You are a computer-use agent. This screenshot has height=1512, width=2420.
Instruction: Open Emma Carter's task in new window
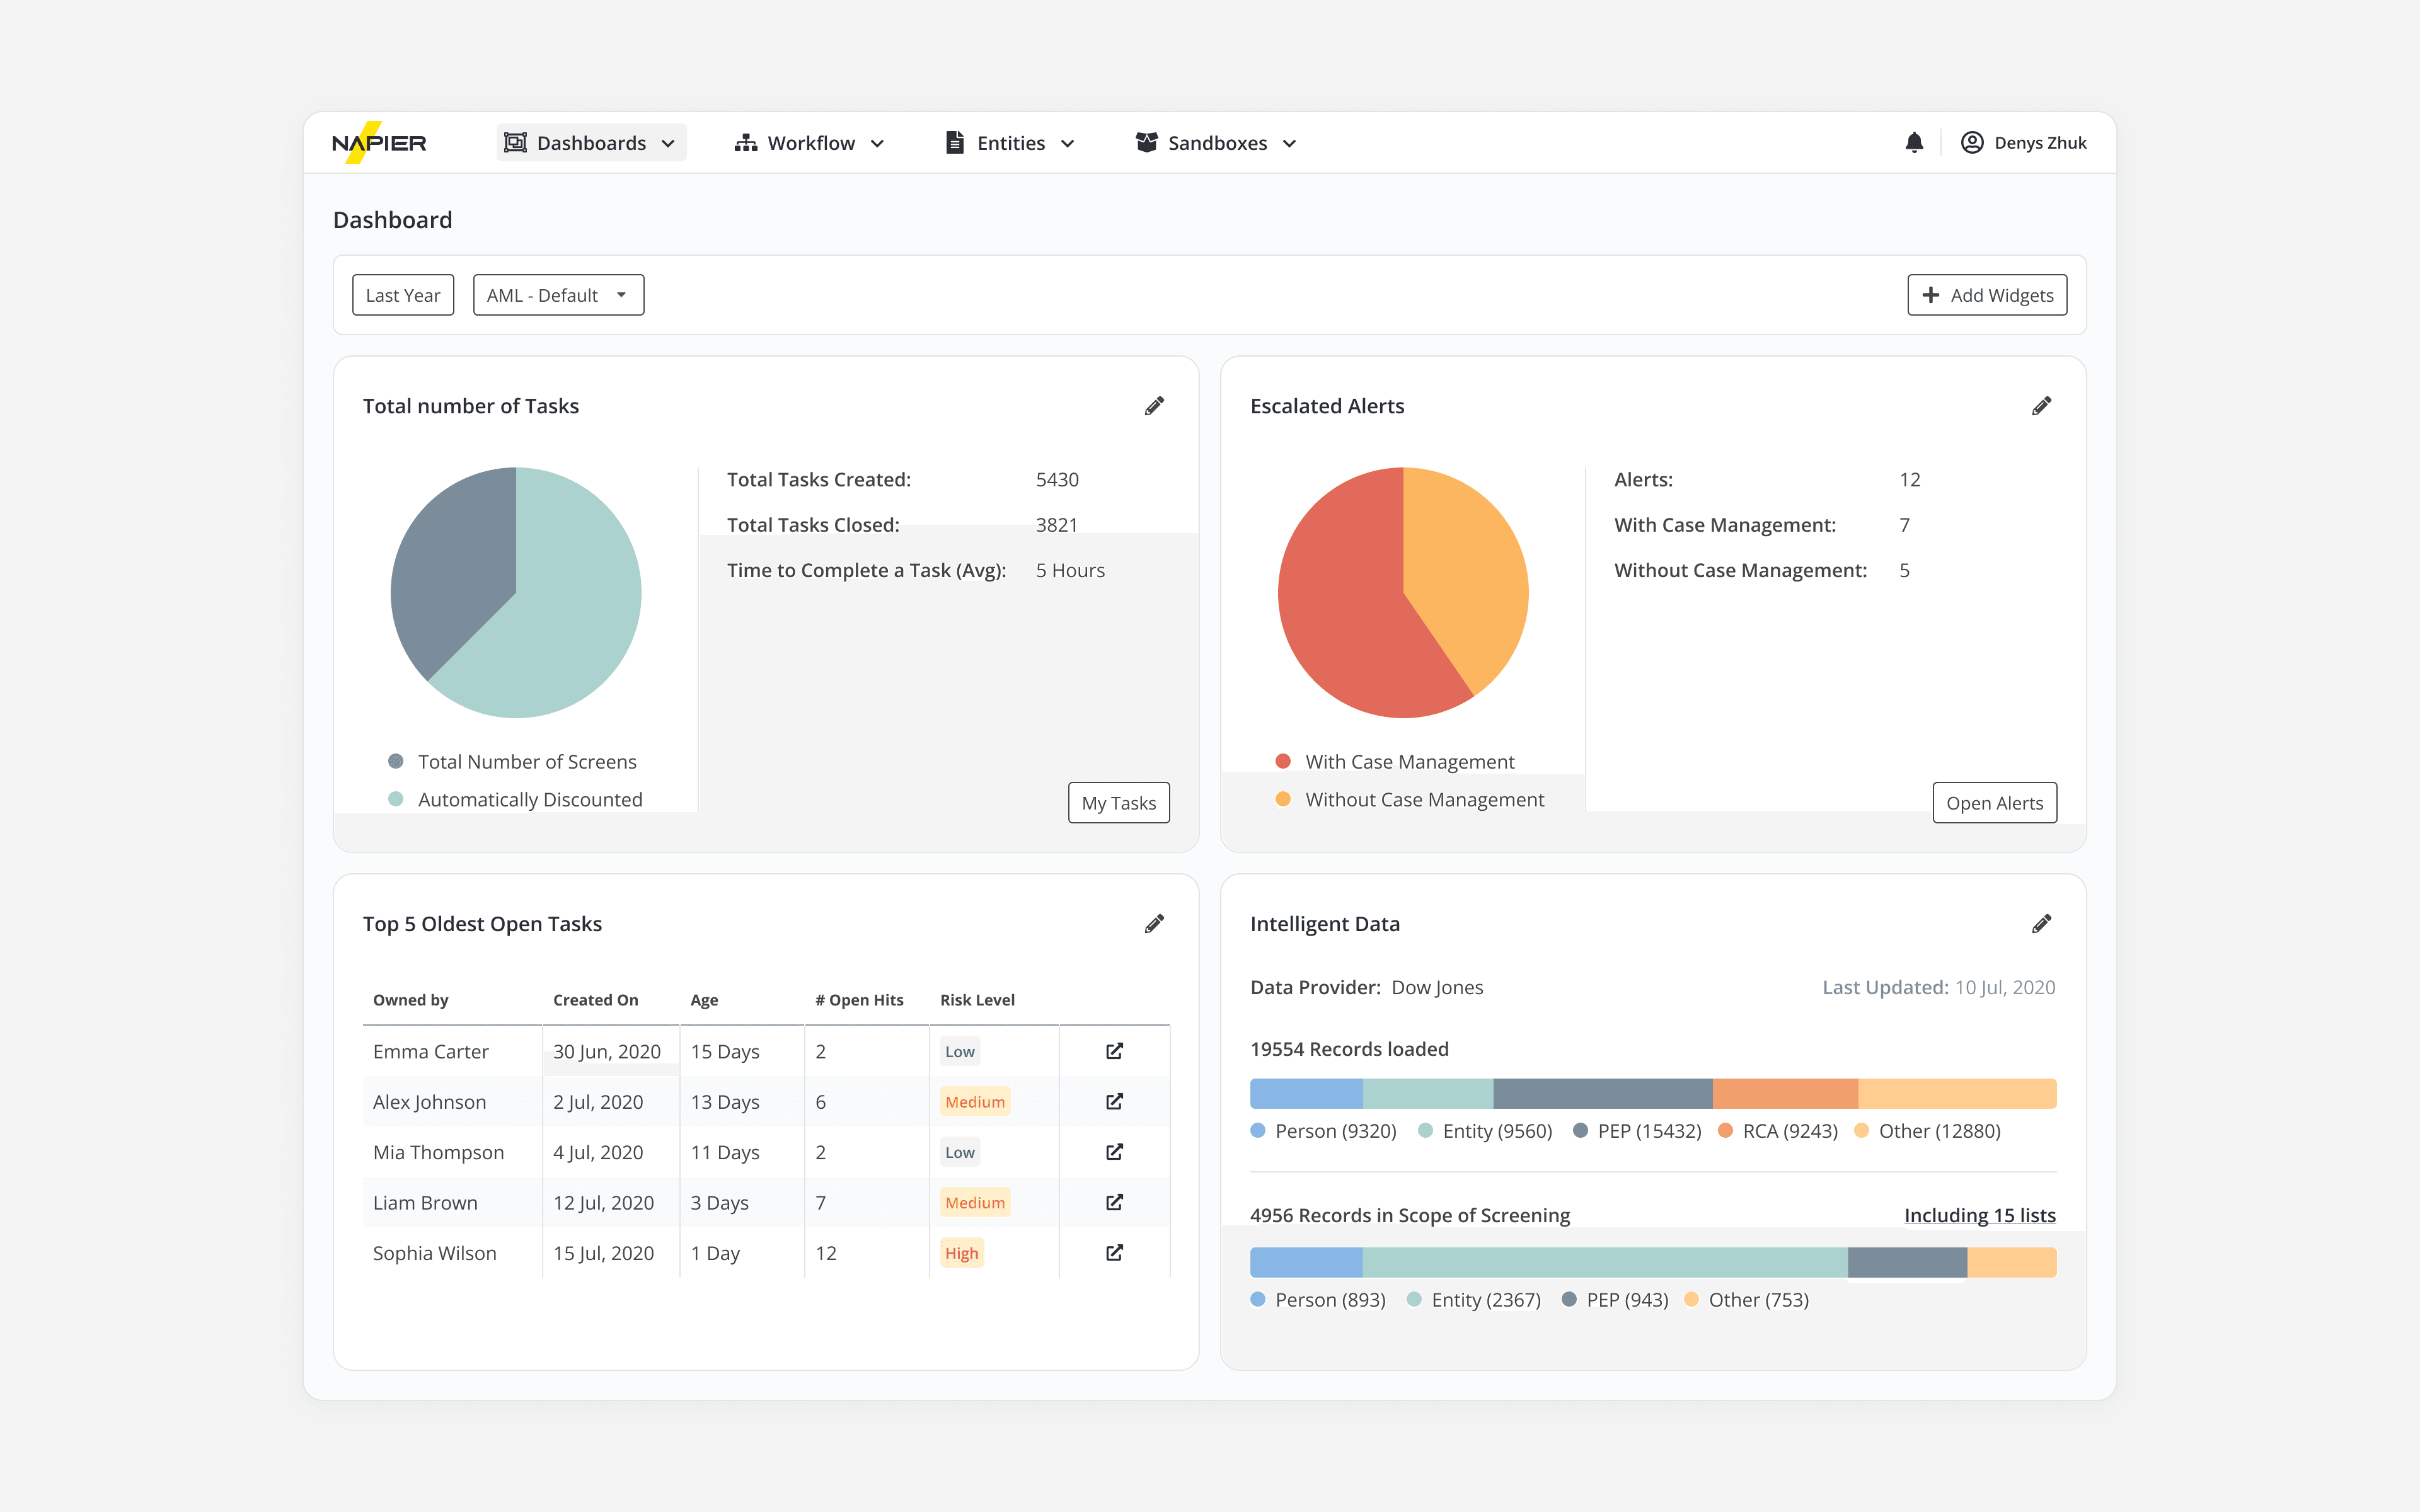pos(1114,1051)
